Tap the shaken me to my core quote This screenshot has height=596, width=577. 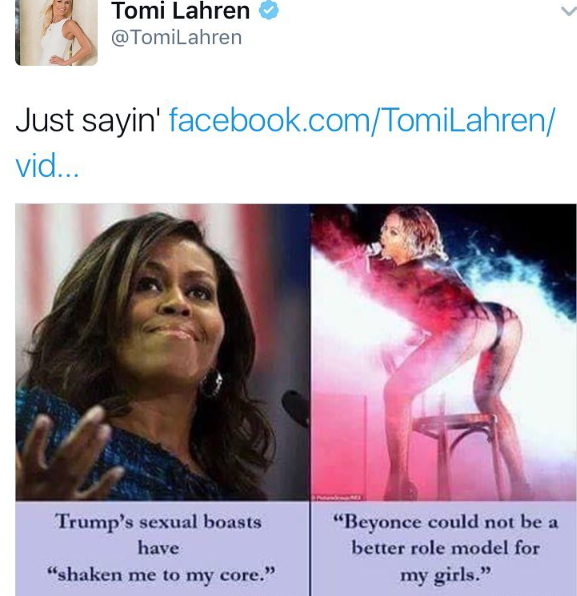(x=160, y=574)
